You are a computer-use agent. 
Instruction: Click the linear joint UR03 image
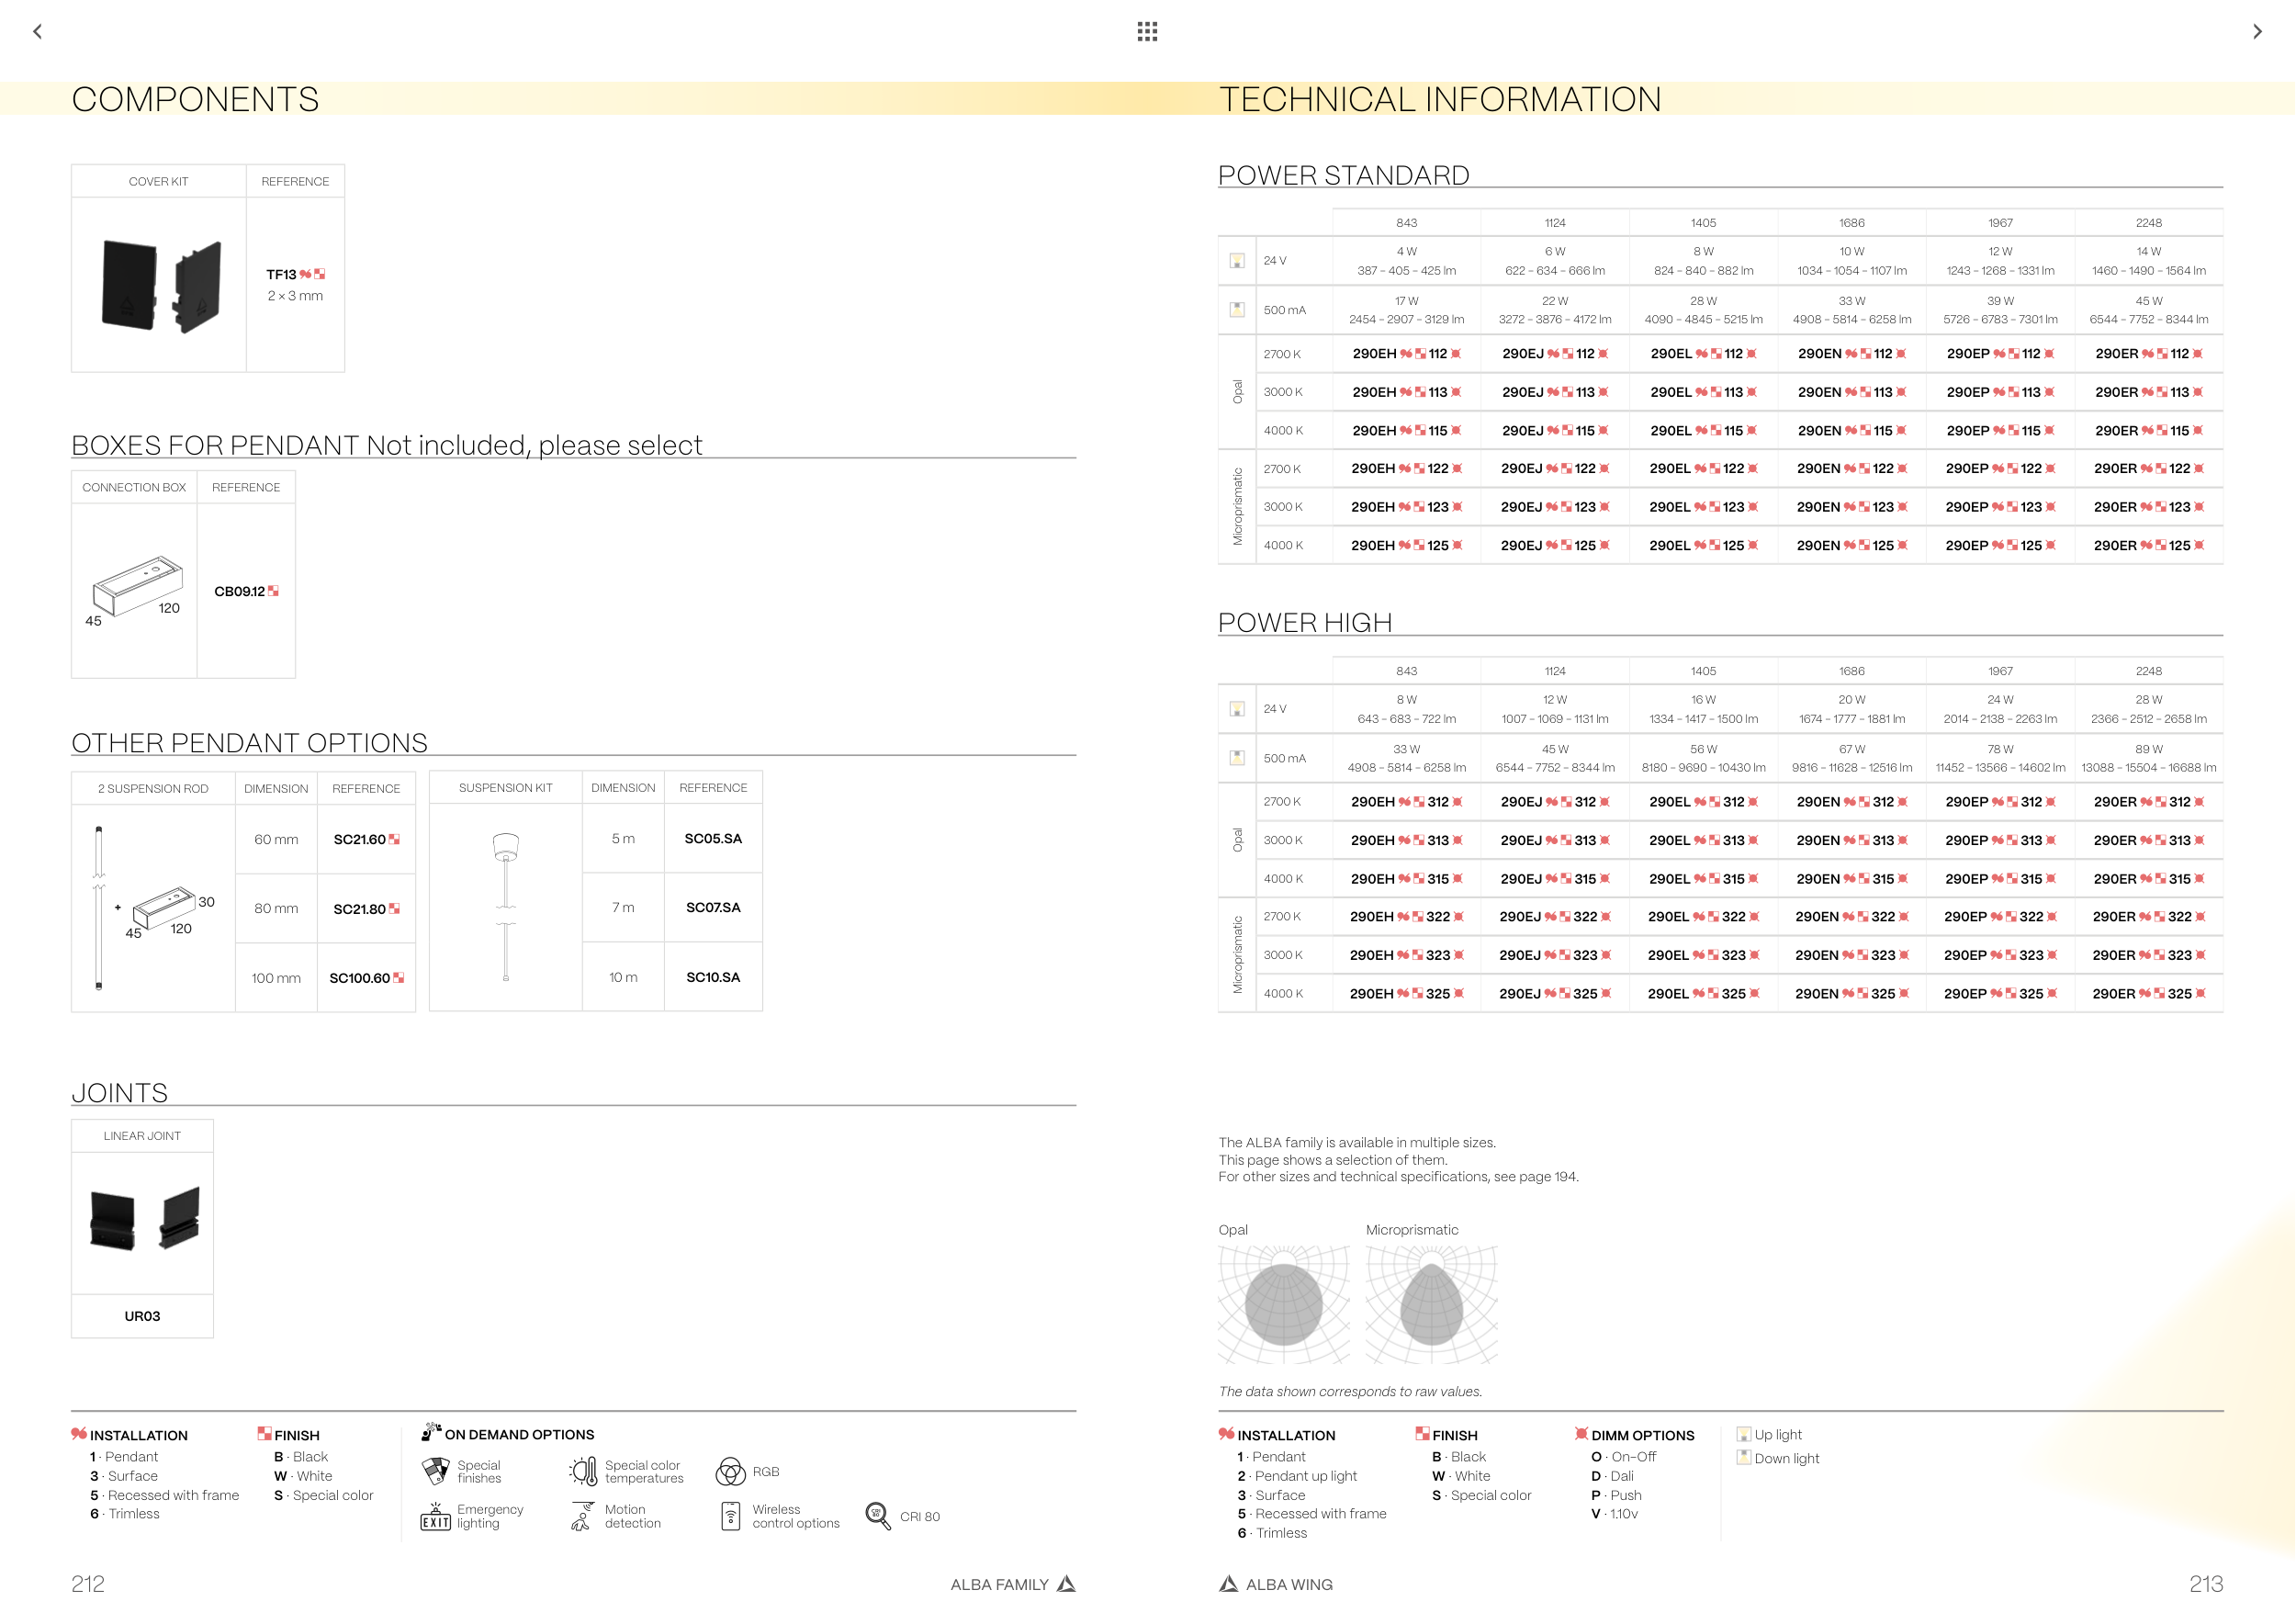point(143,1220)
